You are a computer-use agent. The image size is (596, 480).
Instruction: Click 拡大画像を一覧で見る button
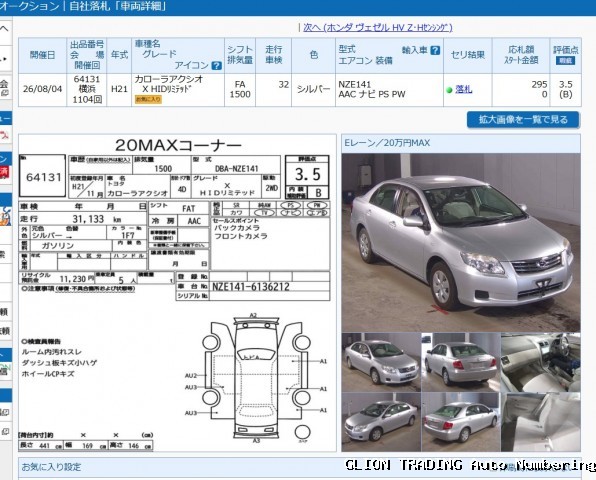click(523, 120)
